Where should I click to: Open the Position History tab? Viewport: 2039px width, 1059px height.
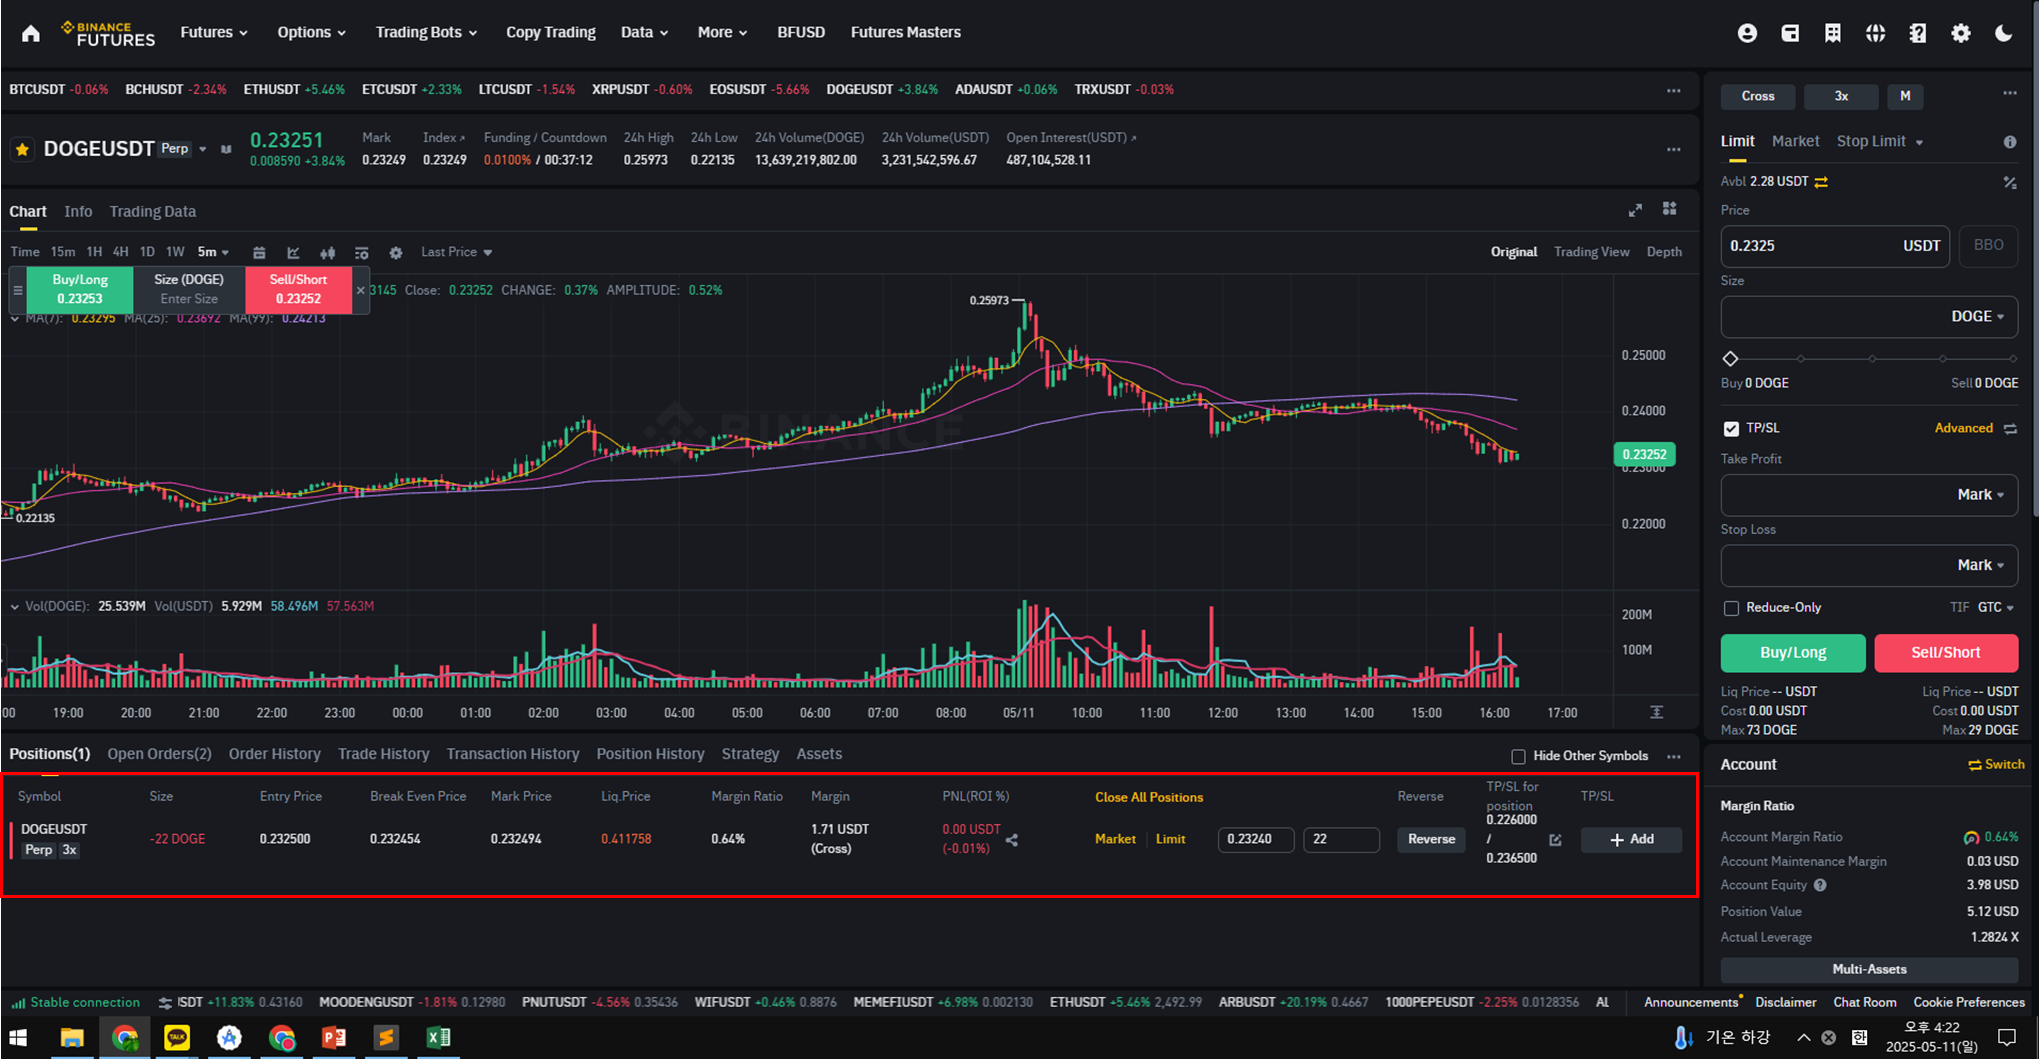[650, 754]
